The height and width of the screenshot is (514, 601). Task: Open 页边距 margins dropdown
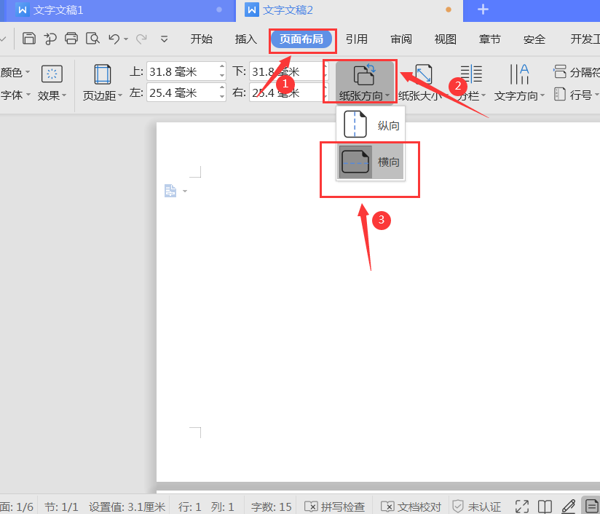pyautogui.click(x=102, y=82)
